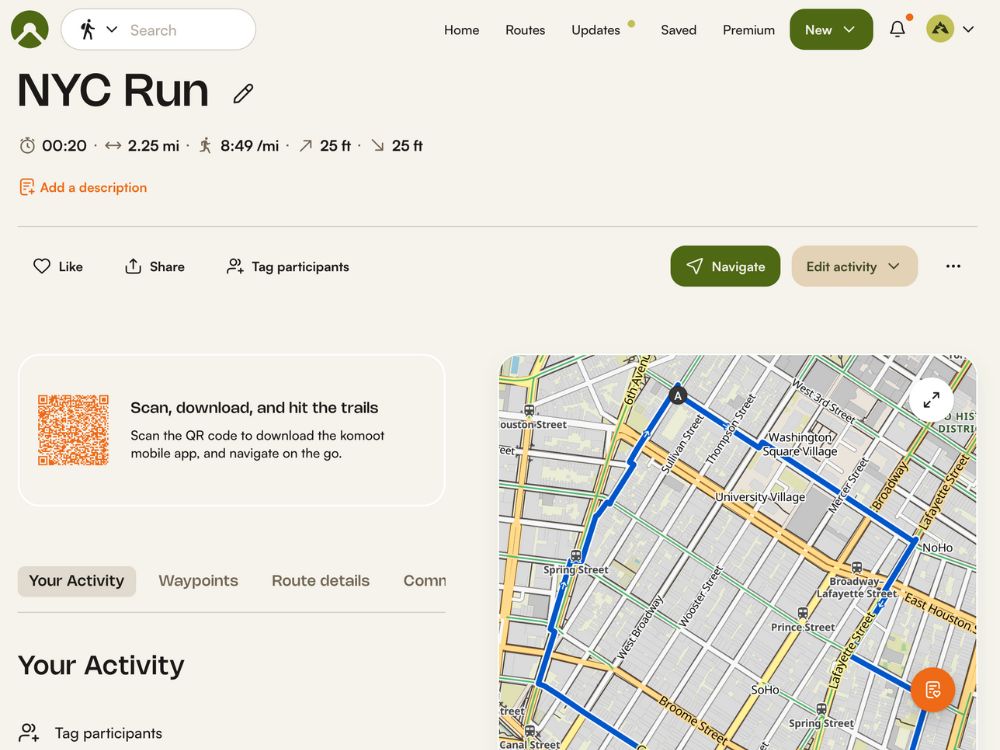Click the orange floating note button on map
The height and width of the screenshot is (750, 1000).
932,689
